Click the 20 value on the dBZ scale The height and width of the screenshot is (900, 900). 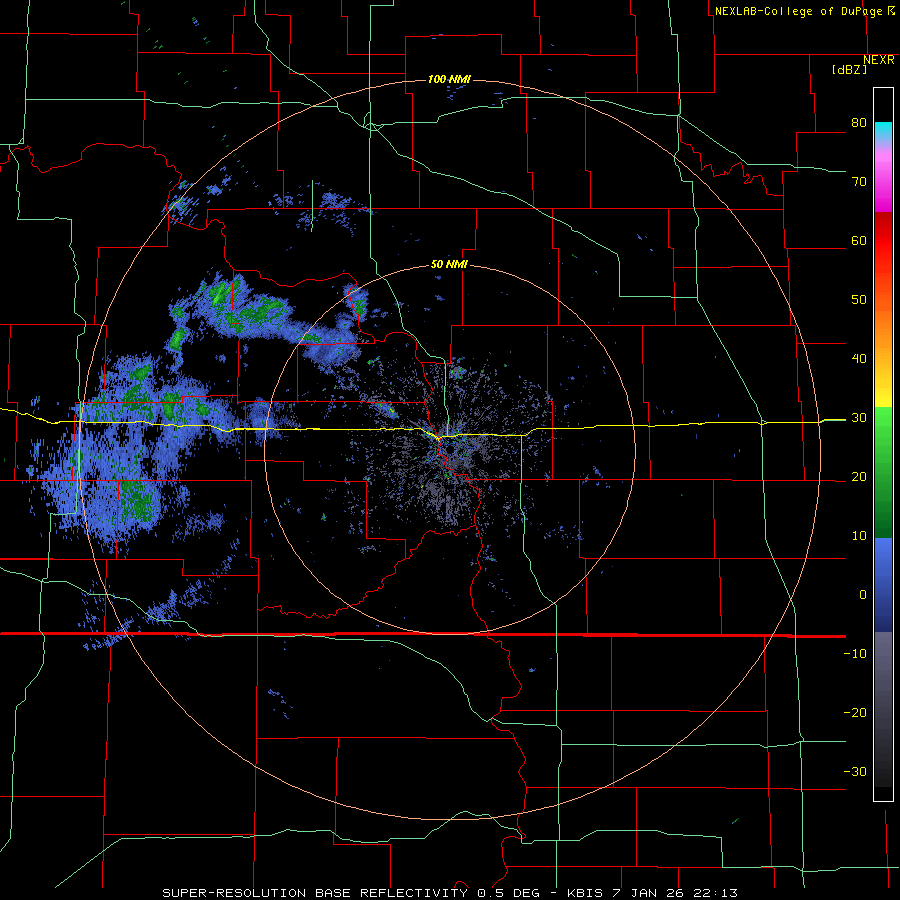click(859, 476)
